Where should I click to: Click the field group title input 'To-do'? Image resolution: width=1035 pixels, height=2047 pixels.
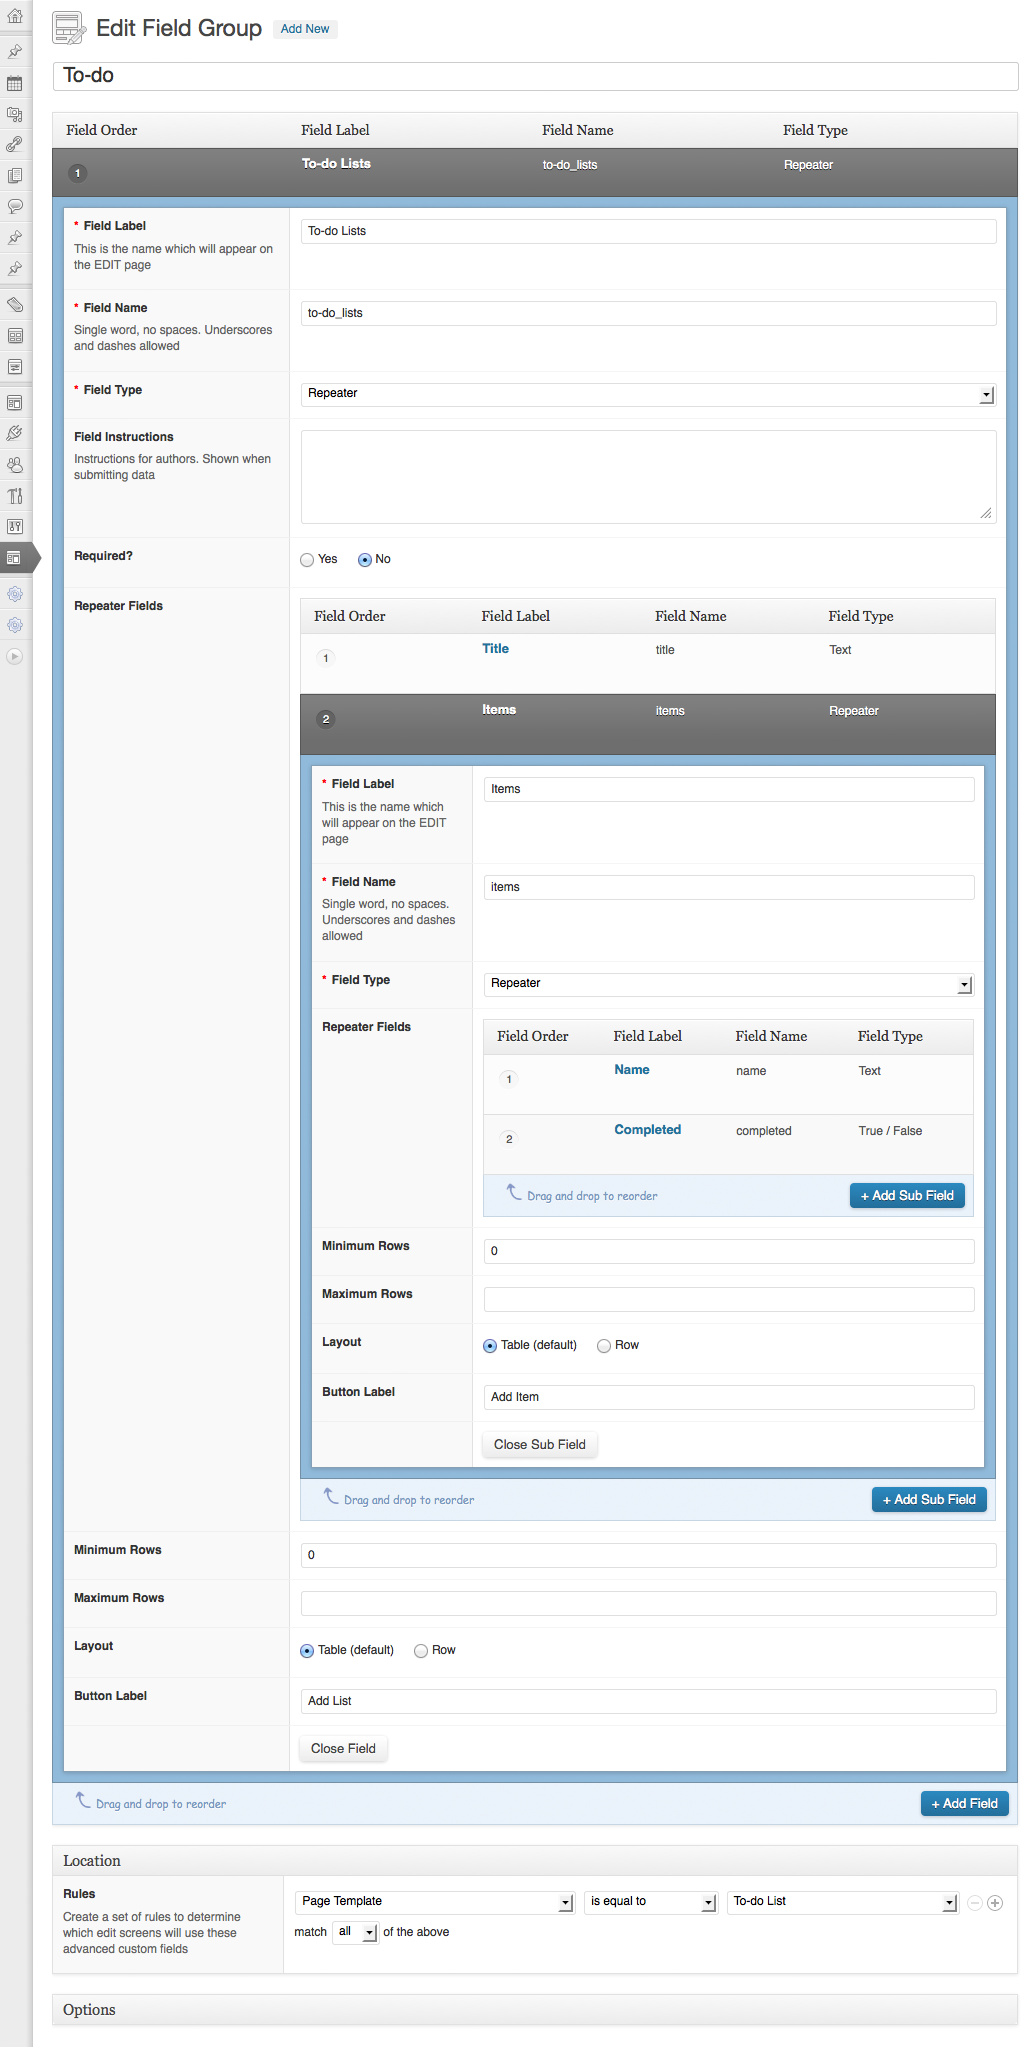(x=535, y=76)
